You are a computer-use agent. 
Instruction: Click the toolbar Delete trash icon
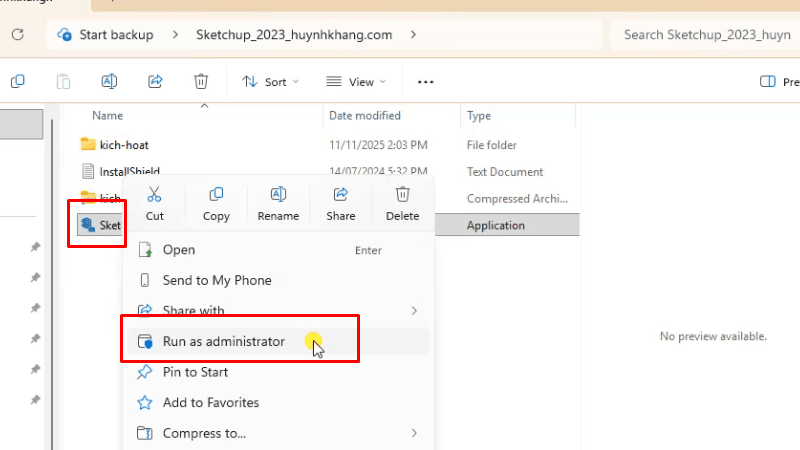click(201, 82)
